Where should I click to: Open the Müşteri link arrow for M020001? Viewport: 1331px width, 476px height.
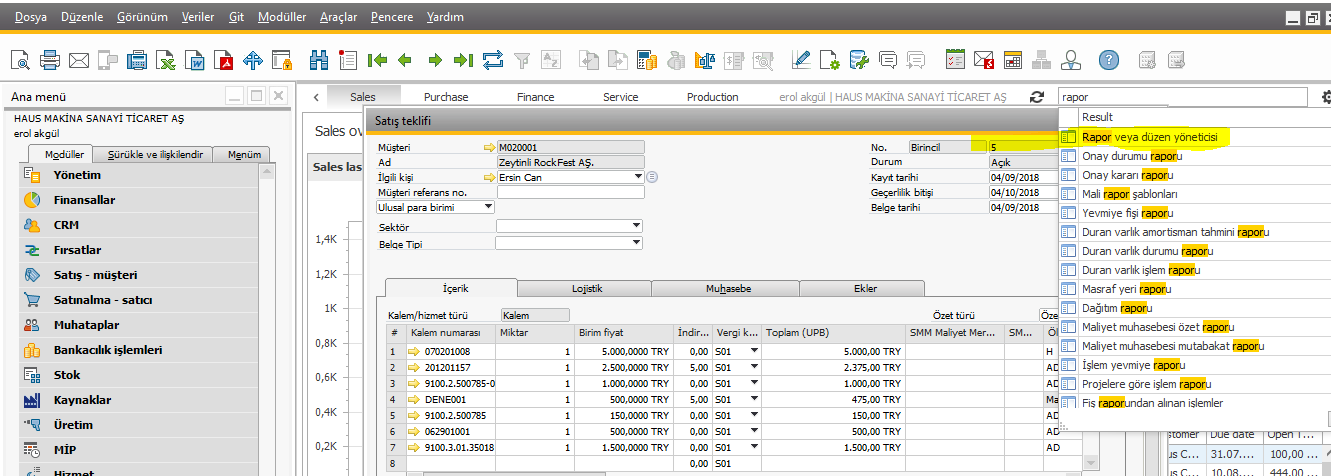pos(490,147)
